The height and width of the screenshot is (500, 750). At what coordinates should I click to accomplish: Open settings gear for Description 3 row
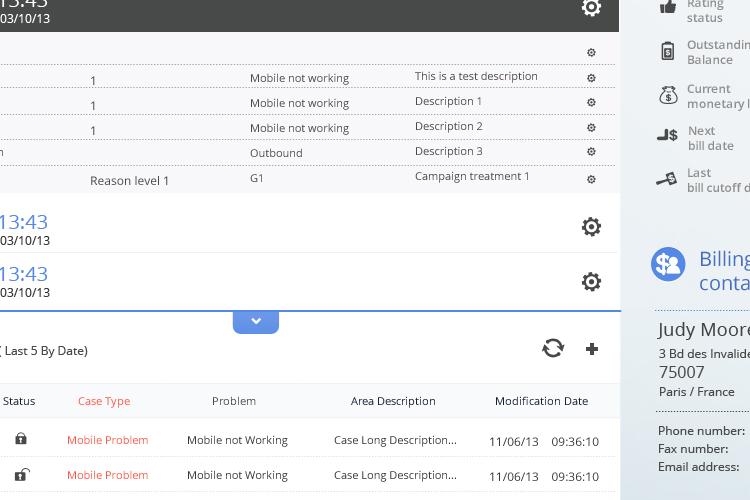(591, 152)
